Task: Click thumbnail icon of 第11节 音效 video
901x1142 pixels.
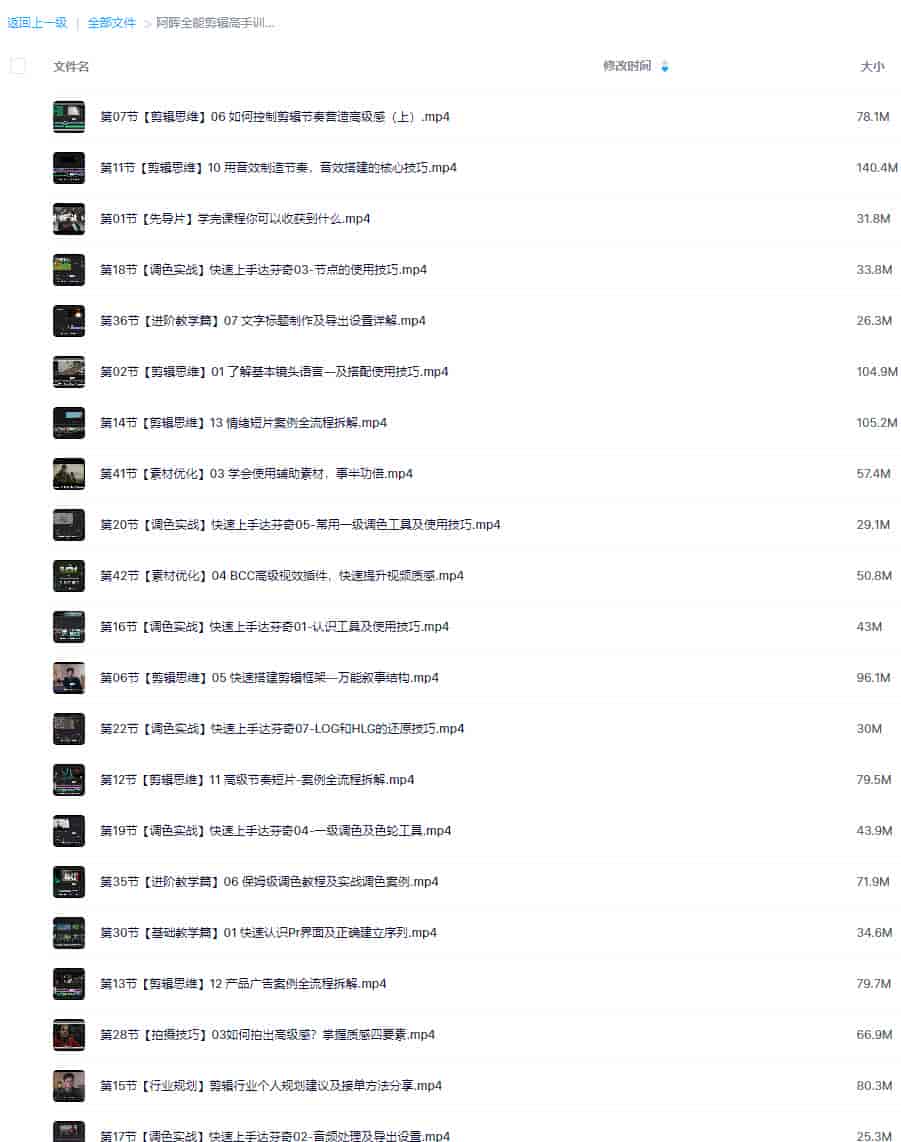Action: point(68,168)
